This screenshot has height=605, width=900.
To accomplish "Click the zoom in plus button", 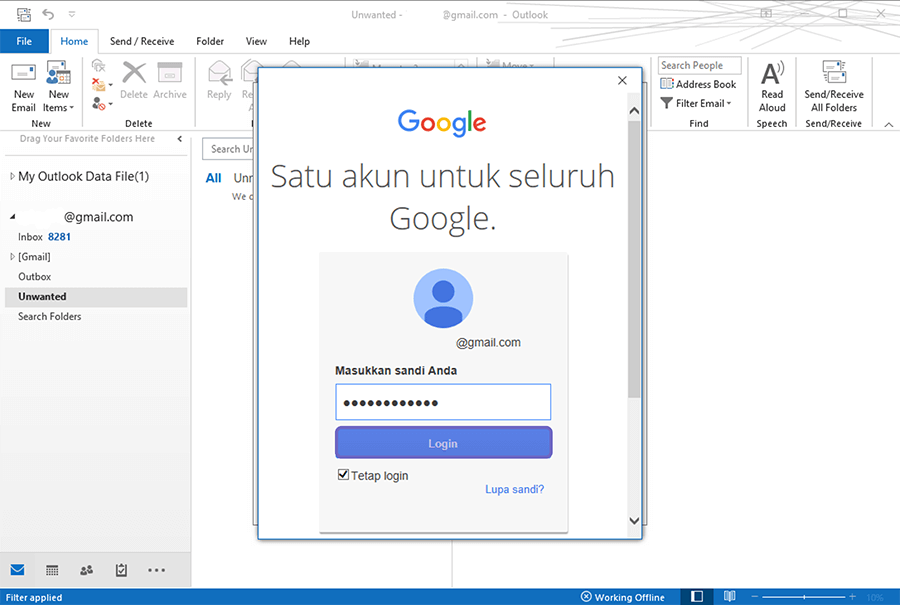I will (x=852, y=597).
